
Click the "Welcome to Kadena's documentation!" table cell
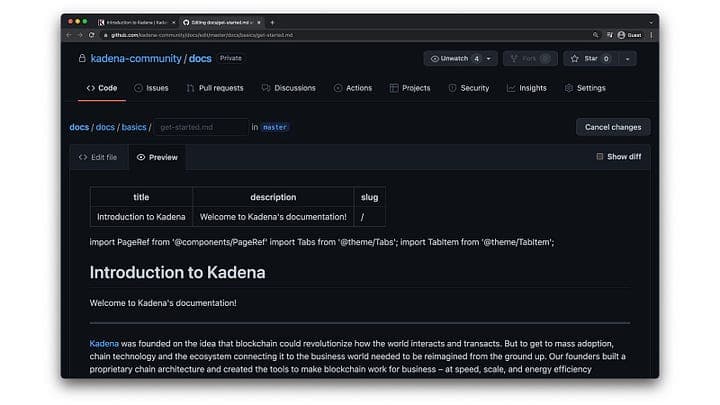coord(273,217)
